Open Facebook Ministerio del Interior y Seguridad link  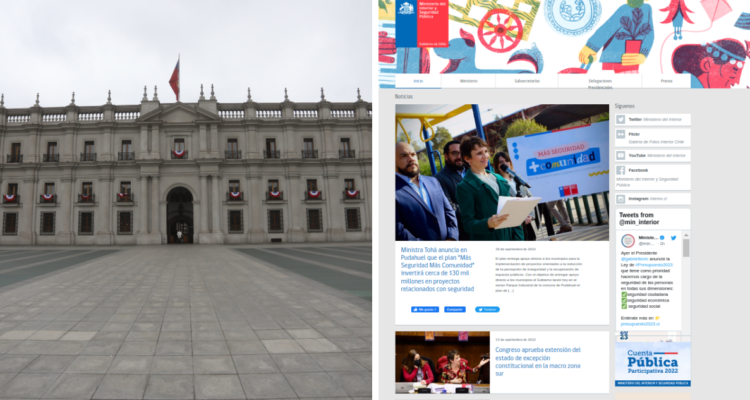(653, 177)
